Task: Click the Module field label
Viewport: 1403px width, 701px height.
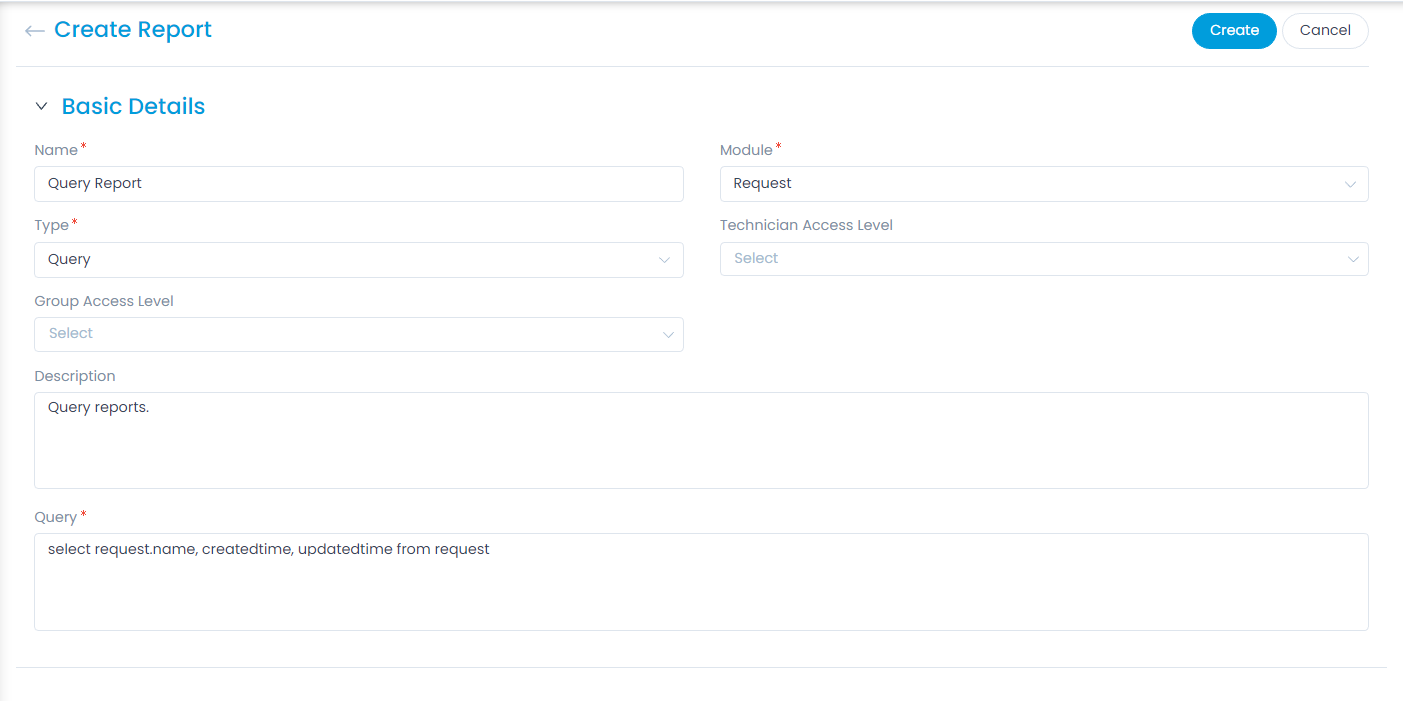Action: click(746, 150)
